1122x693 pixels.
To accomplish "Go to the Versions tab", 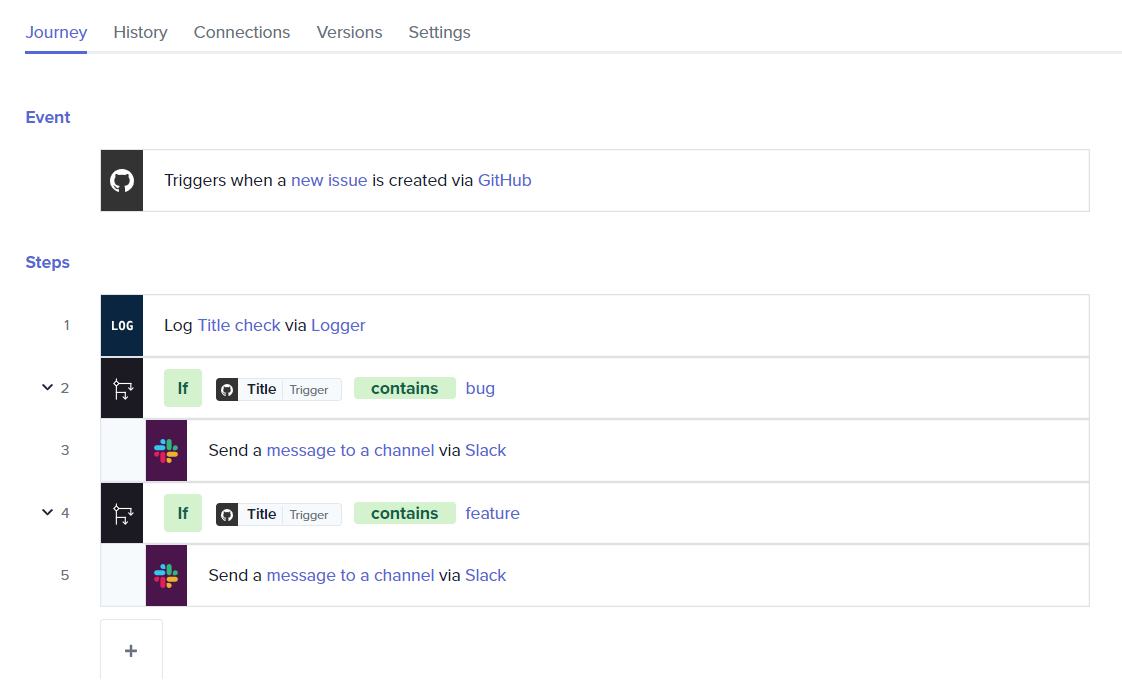I will point(349,32).
